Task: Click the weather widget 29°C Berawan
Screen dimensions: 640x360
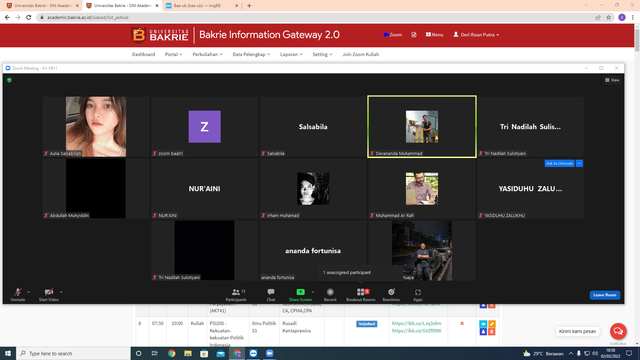Action: 543,353
